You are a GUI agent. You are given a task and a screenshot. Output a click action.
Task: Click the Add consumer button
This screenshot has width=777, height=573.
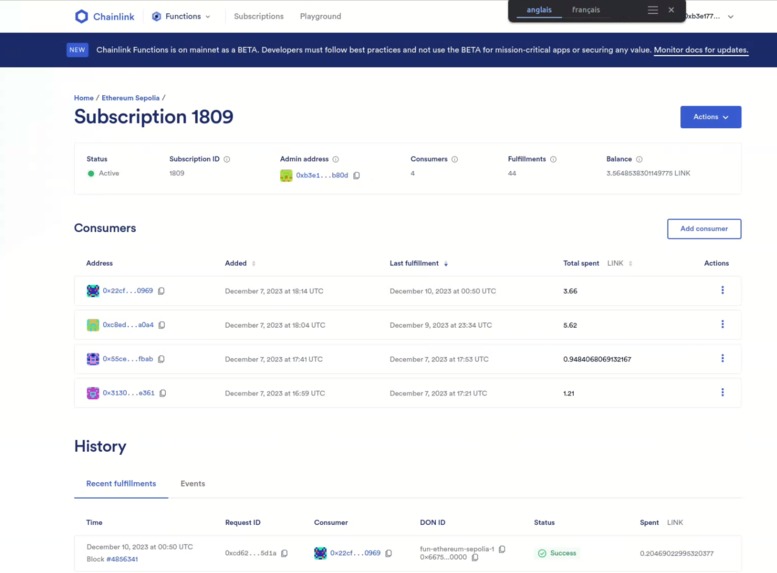(x=704, y=229)
